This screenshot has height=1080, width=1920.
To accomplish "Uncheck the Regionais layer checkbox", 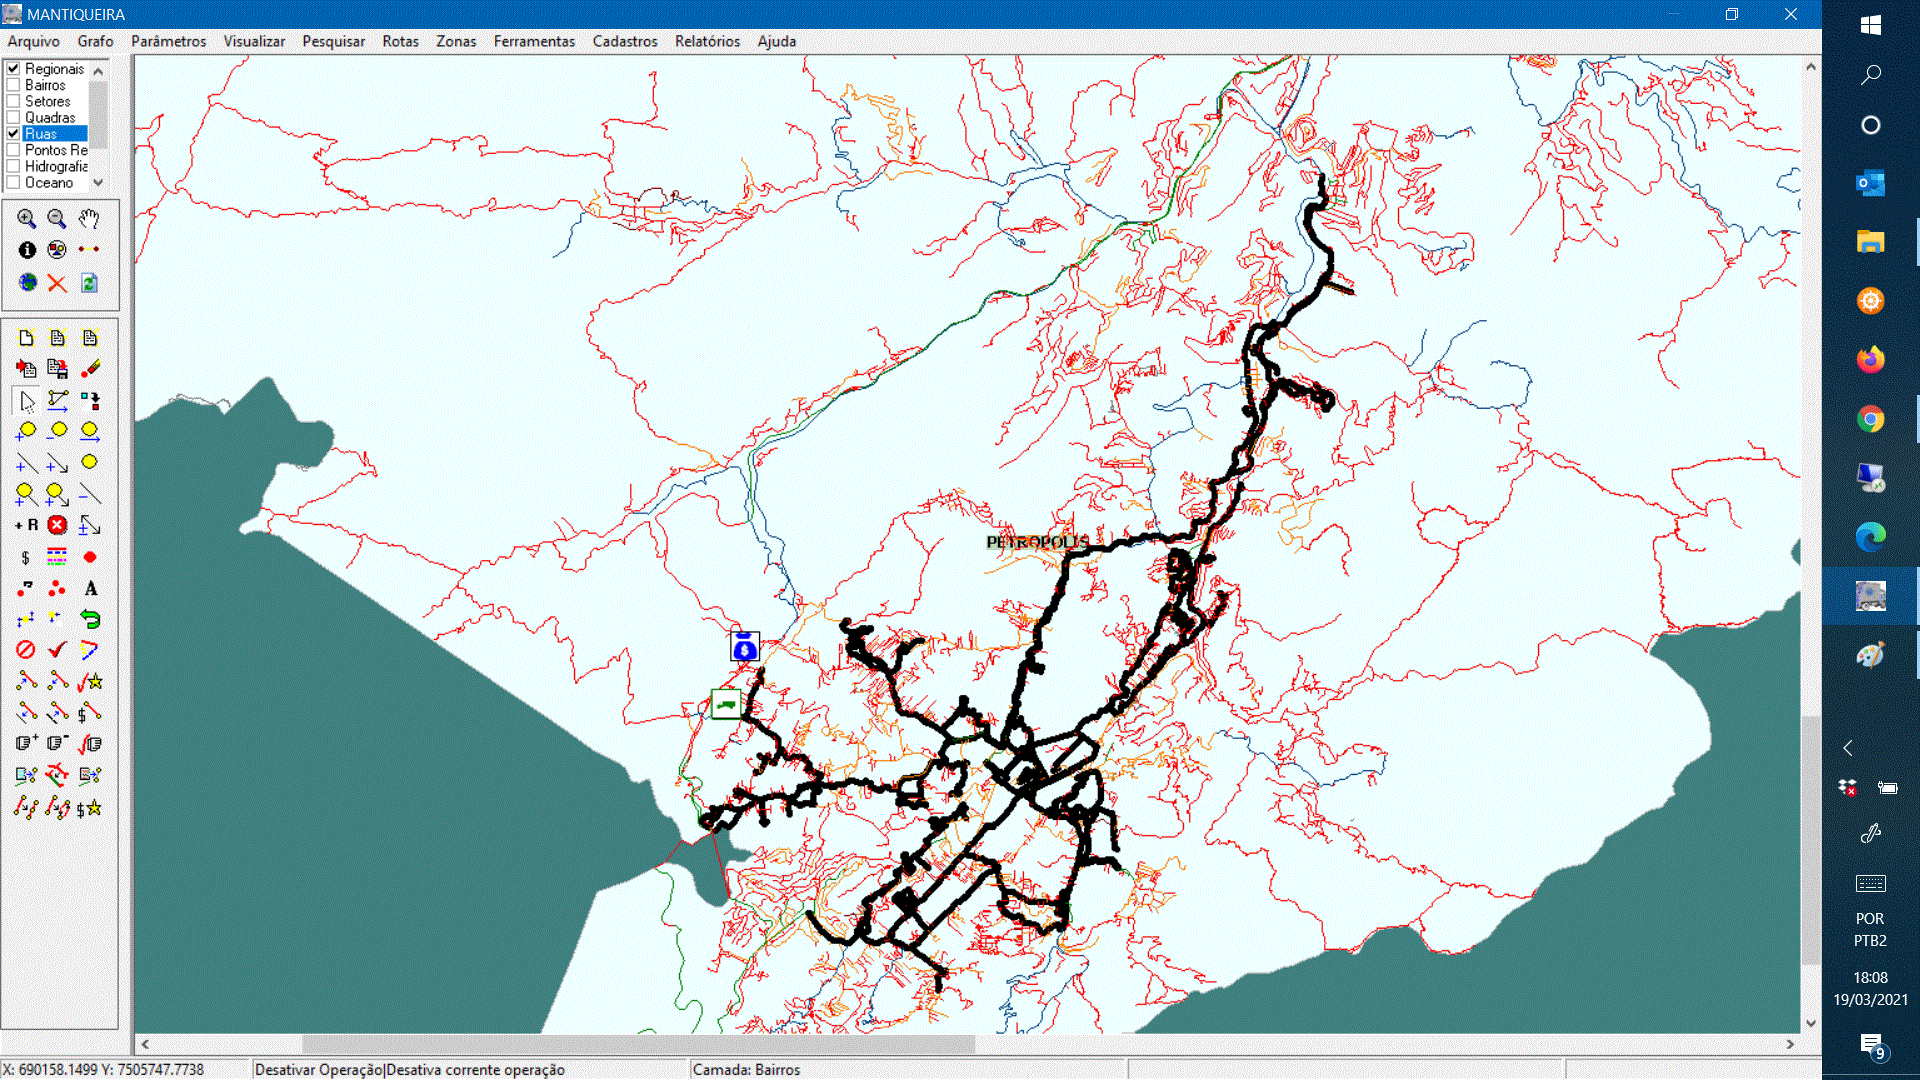I will 14,69.
